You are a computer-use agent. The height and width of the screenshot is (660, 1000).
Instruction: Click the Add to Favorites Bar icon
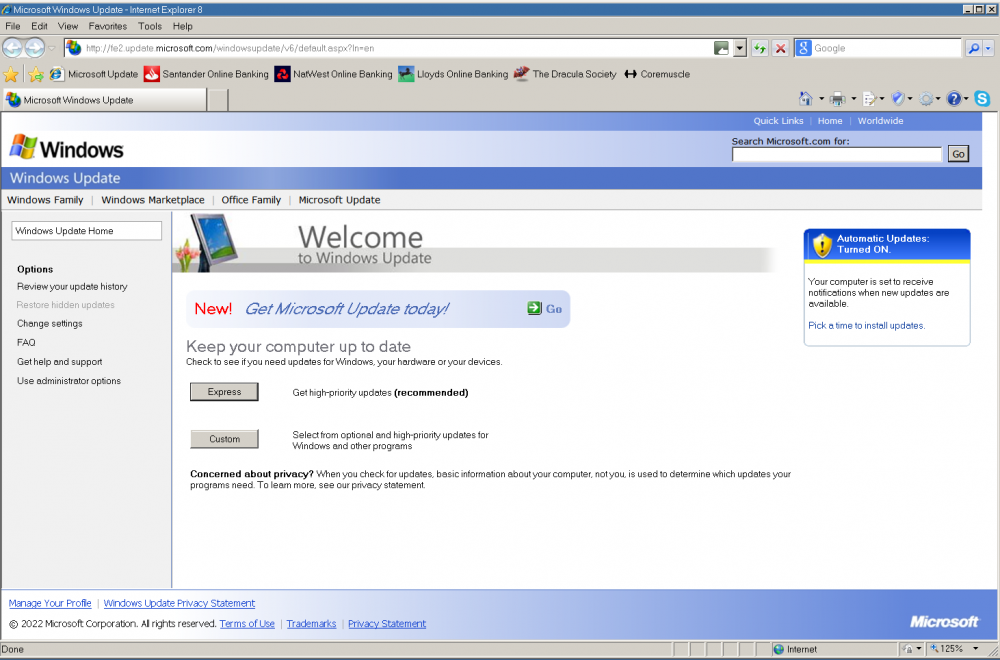click(36, 74)
